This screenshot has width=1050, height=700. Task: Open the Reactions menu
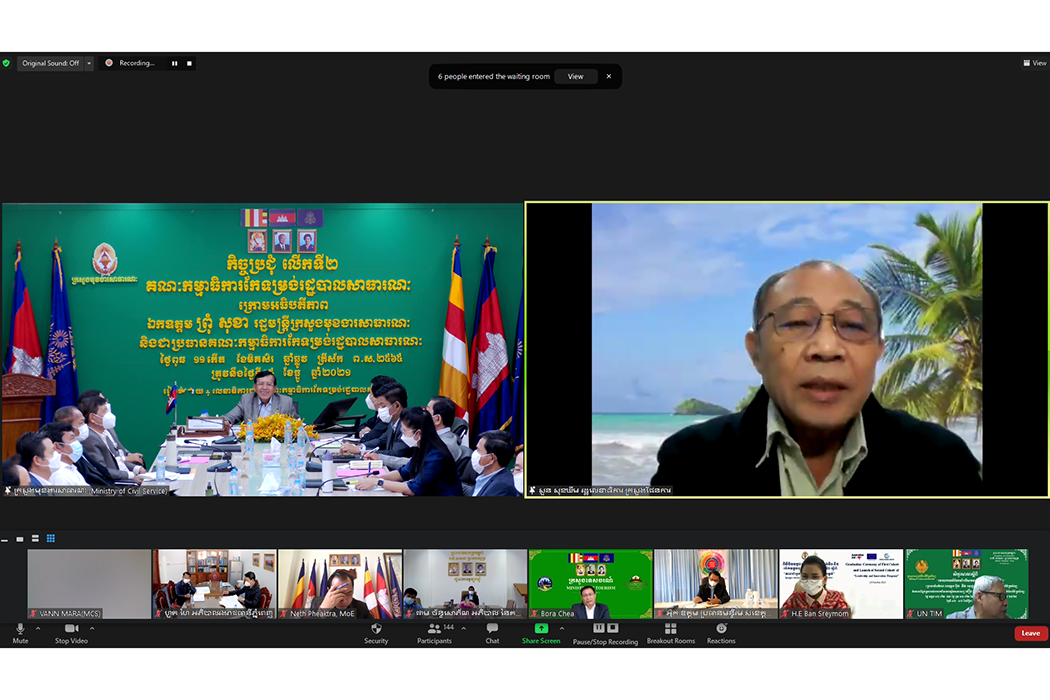coord(721,629)
